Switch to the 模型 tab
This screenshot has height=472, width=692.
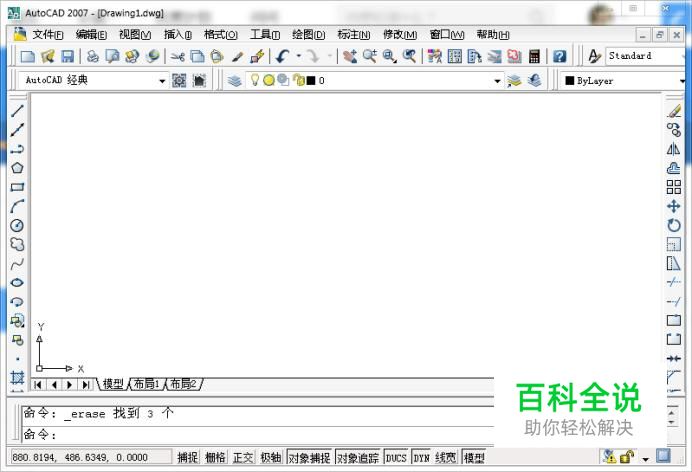113,384
